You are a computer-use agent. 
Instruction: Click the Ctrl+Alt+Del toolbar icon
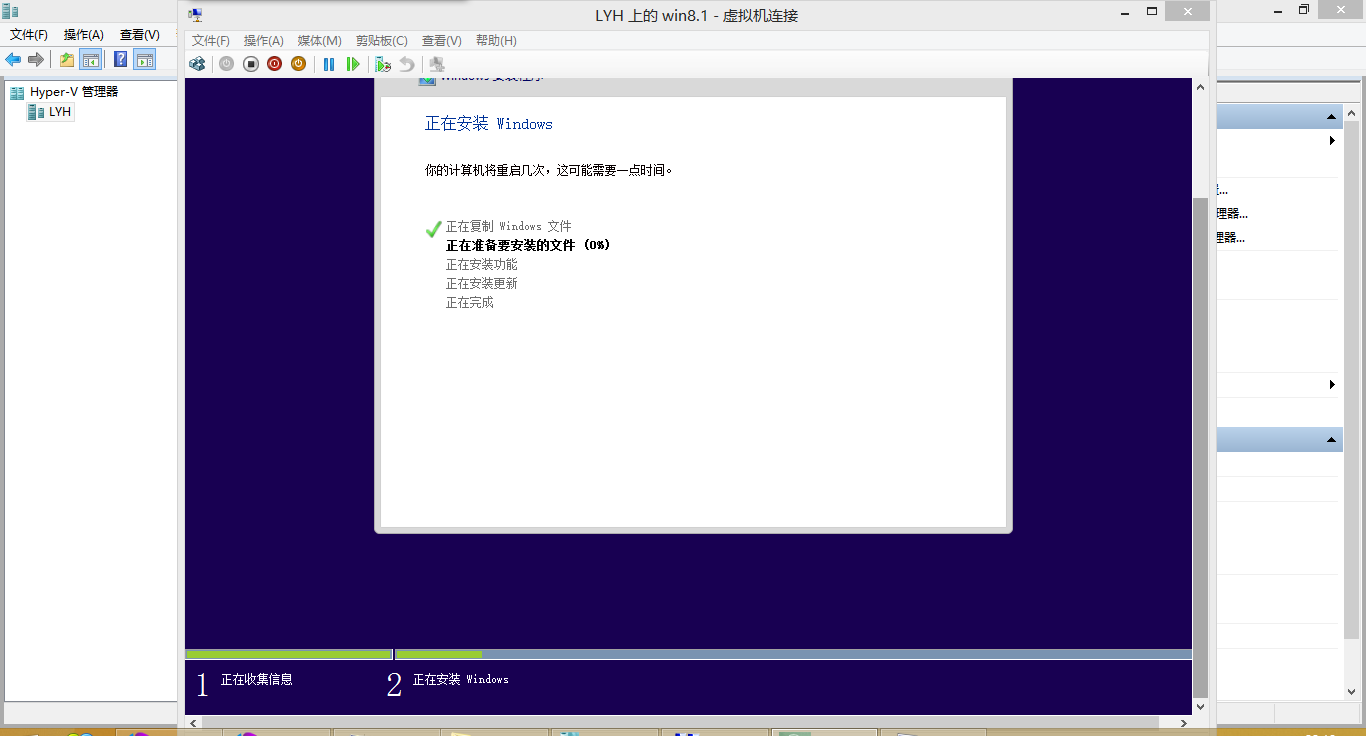coord(198,64)
